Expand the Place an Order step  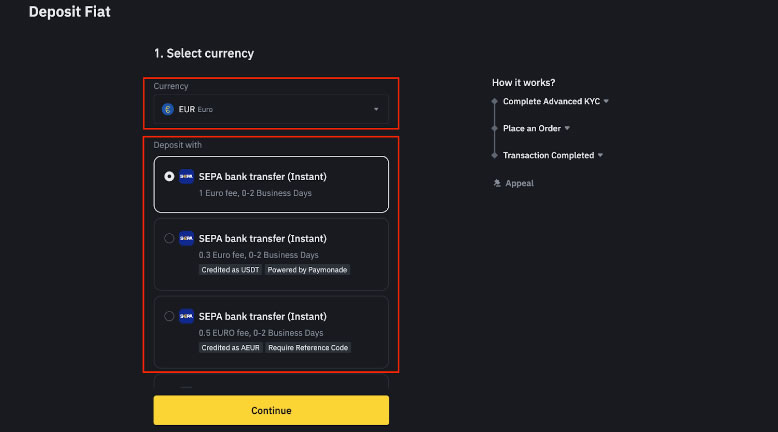click(x=567, y=129)
